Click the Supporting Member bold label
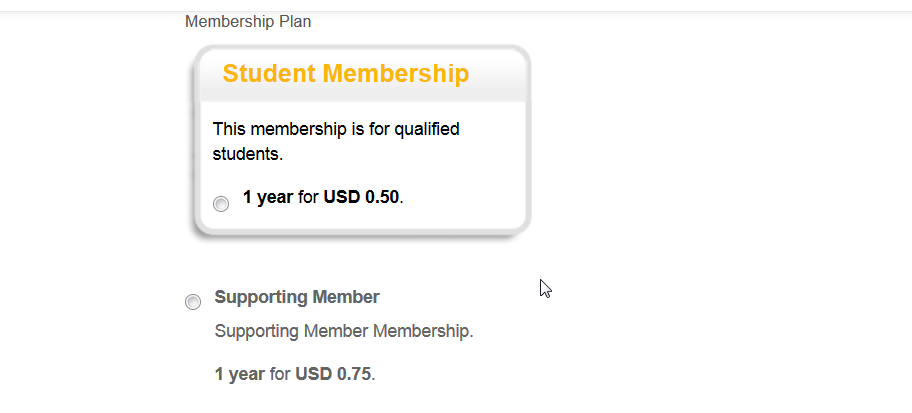Viewport: 912px width, 413px height. coord(297,297)
